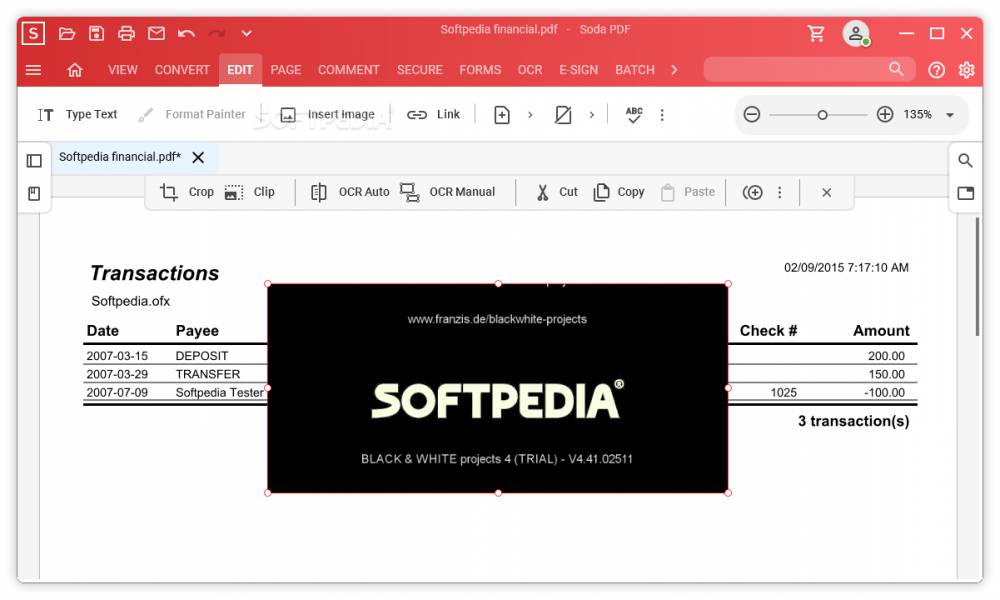
Task: Switch to the E-SIGN tab
Action: 578,70
